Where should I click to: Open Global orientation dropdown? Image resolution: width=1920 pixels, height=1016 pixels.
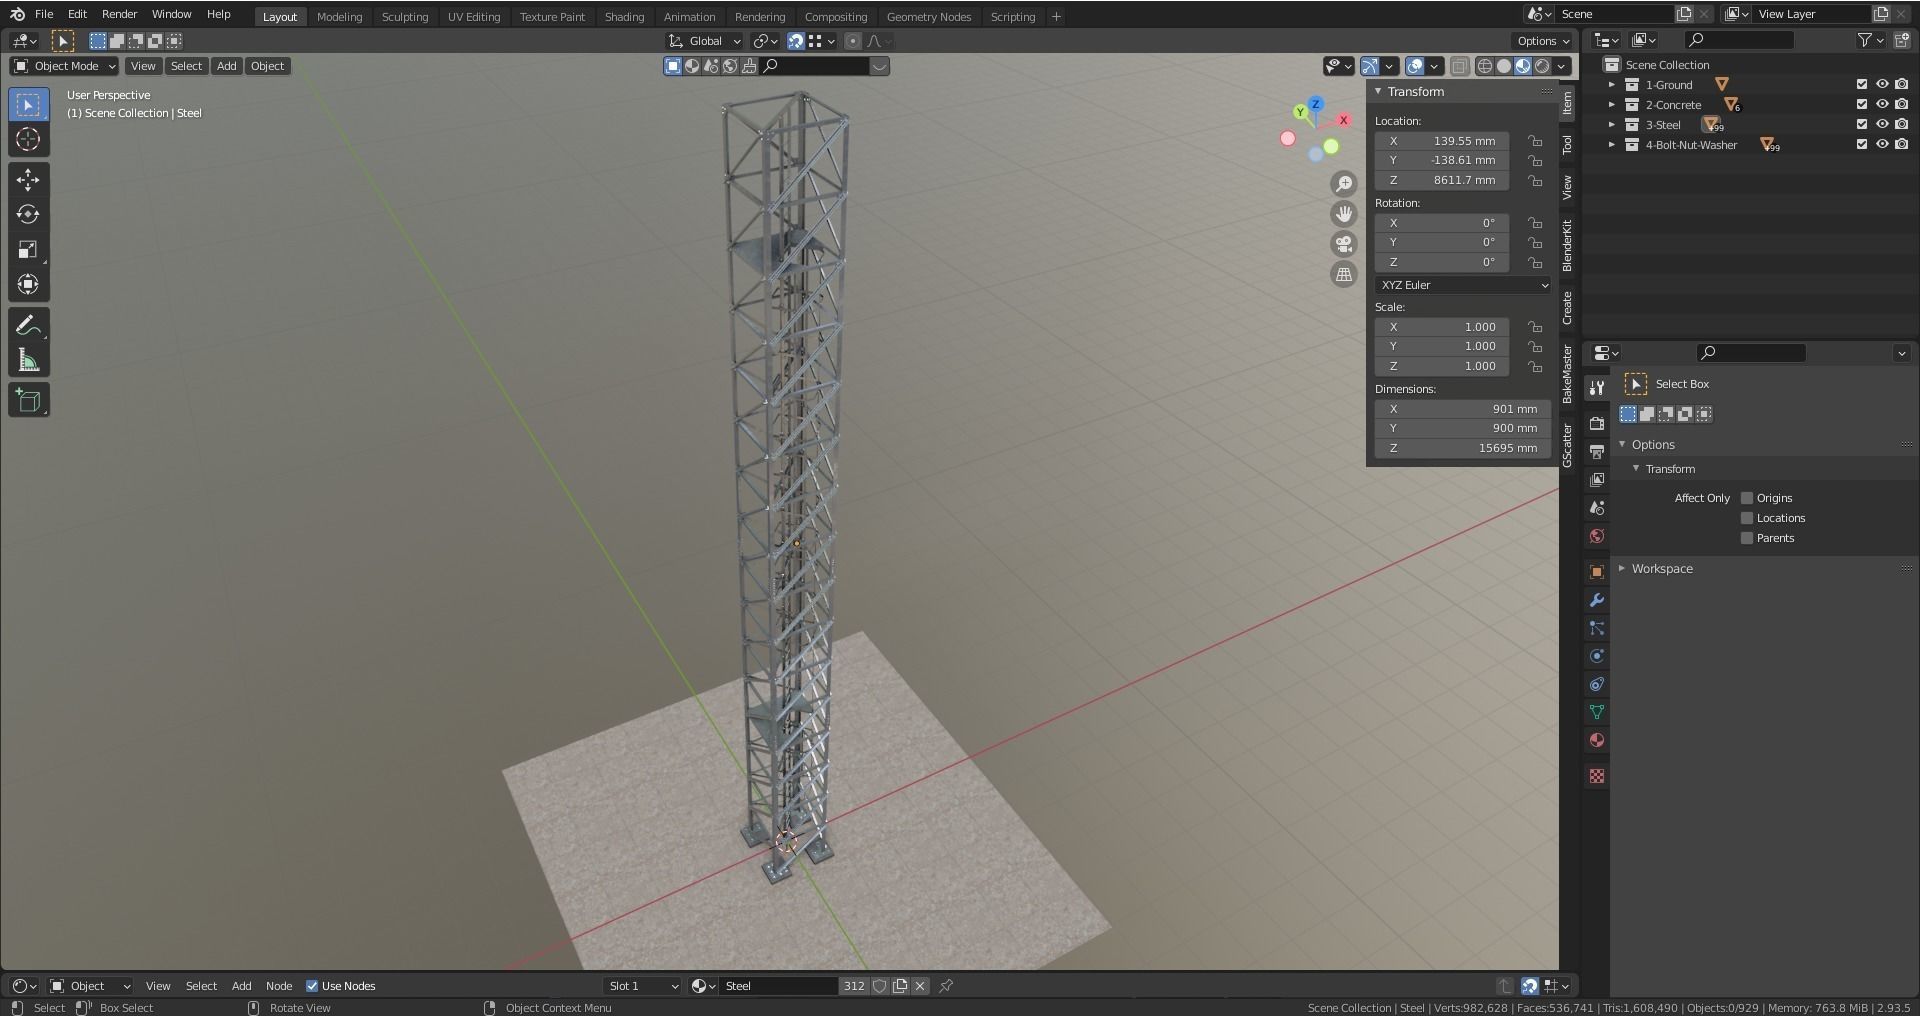[x=705, y=41]
